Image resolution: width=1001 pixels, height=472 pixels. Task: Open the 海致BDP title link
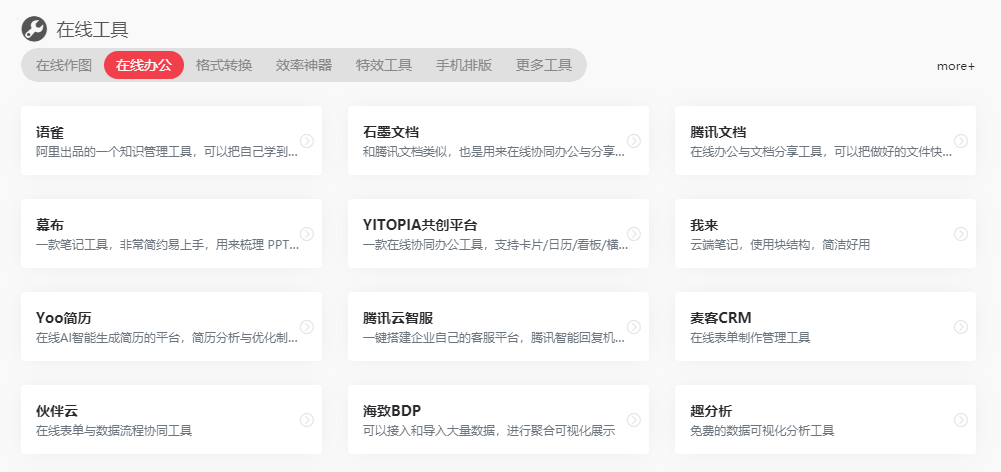pyautogui.click(x=392, y=411)
